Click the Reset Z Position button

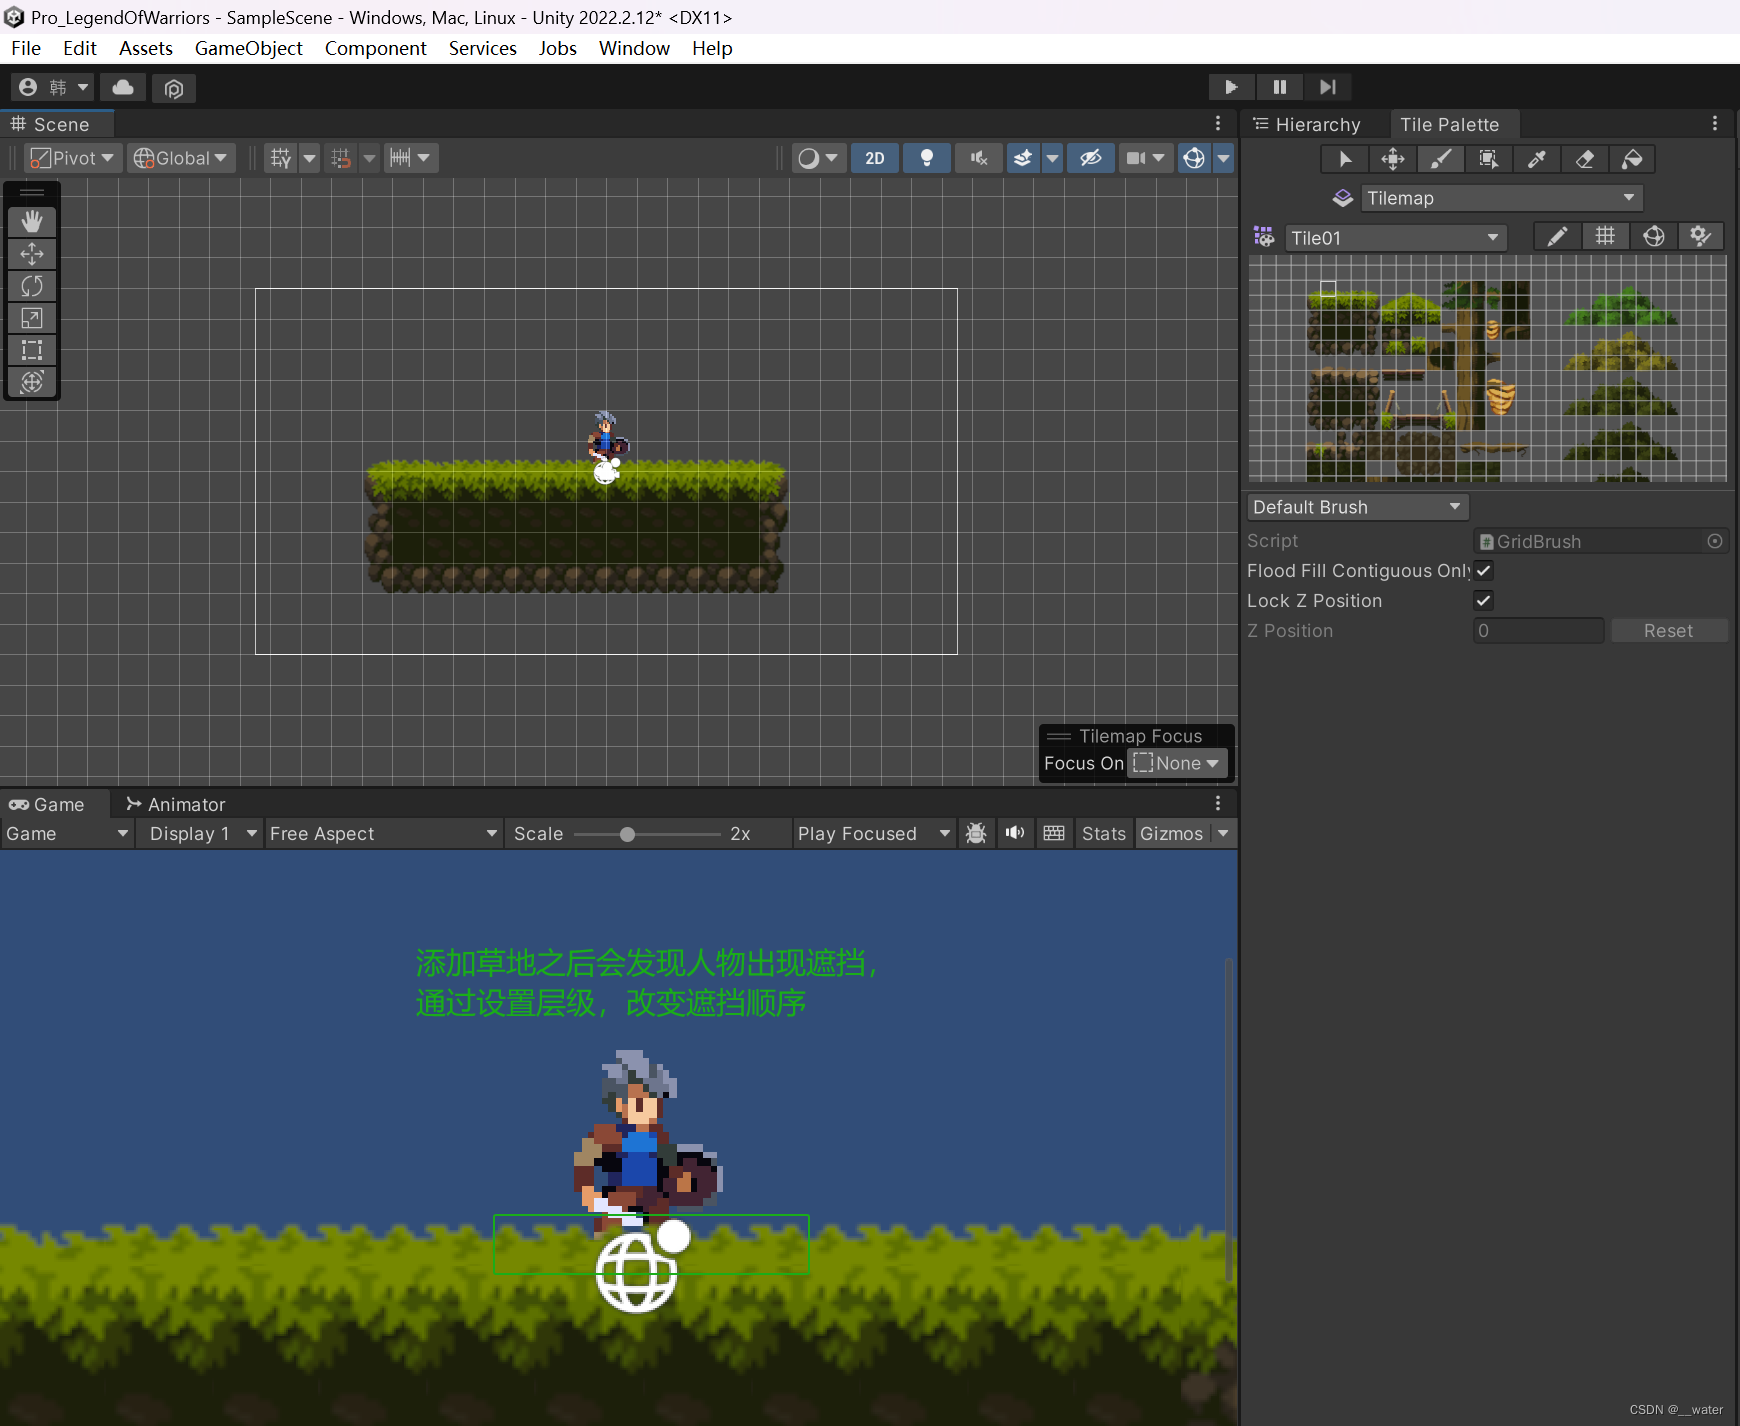pos(1669,631)
